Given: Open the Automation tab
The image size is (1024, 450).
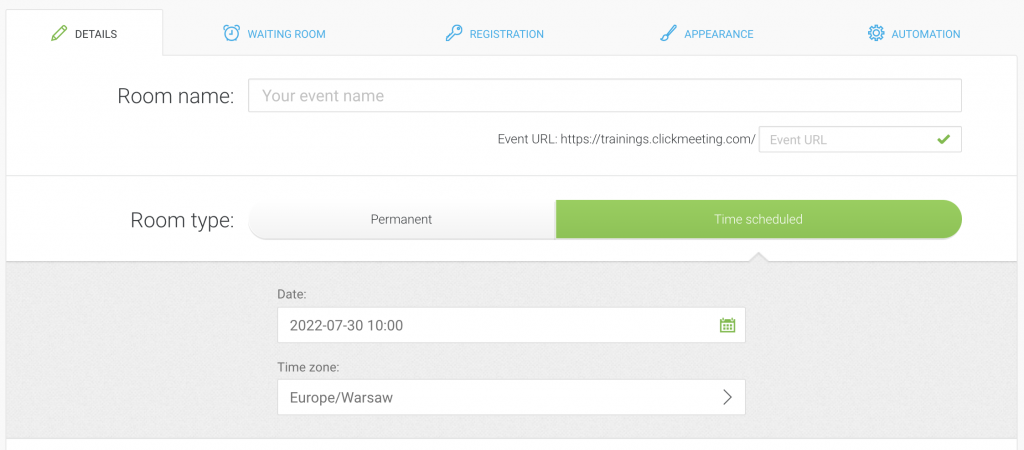Looking at the screenshot, I should (914, 34).
